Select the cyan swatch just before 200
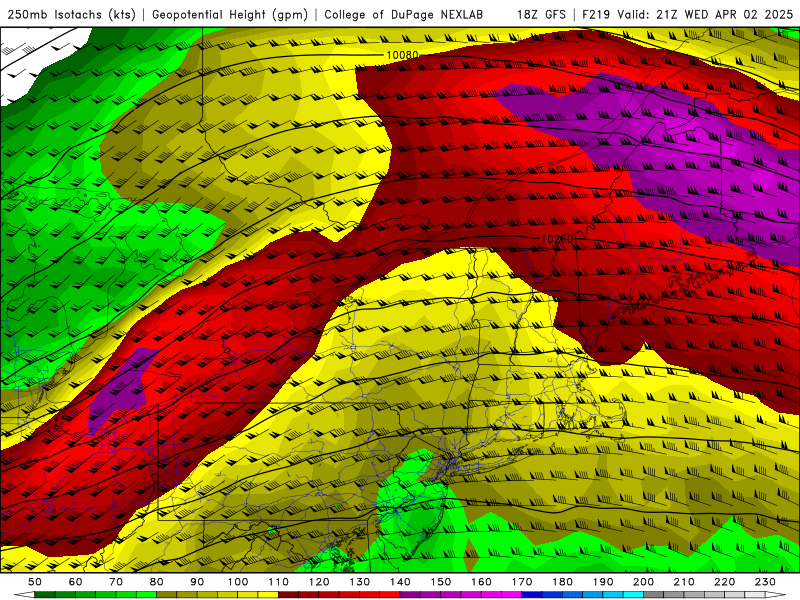The width and height of the screenshot is (800, 600). [x=633, y=595]
